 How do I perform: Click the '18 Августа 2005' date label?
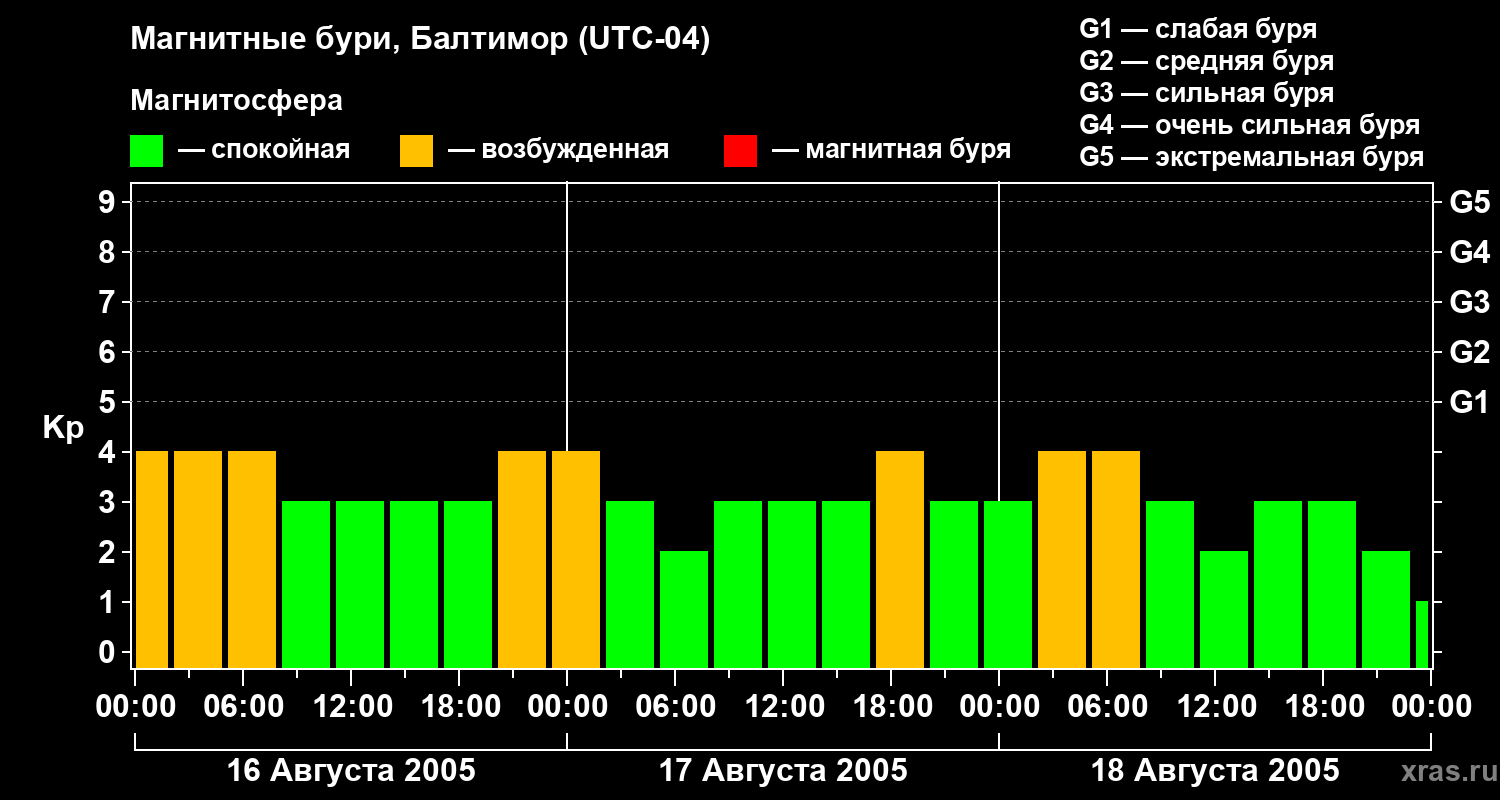tap(1214, 771)
